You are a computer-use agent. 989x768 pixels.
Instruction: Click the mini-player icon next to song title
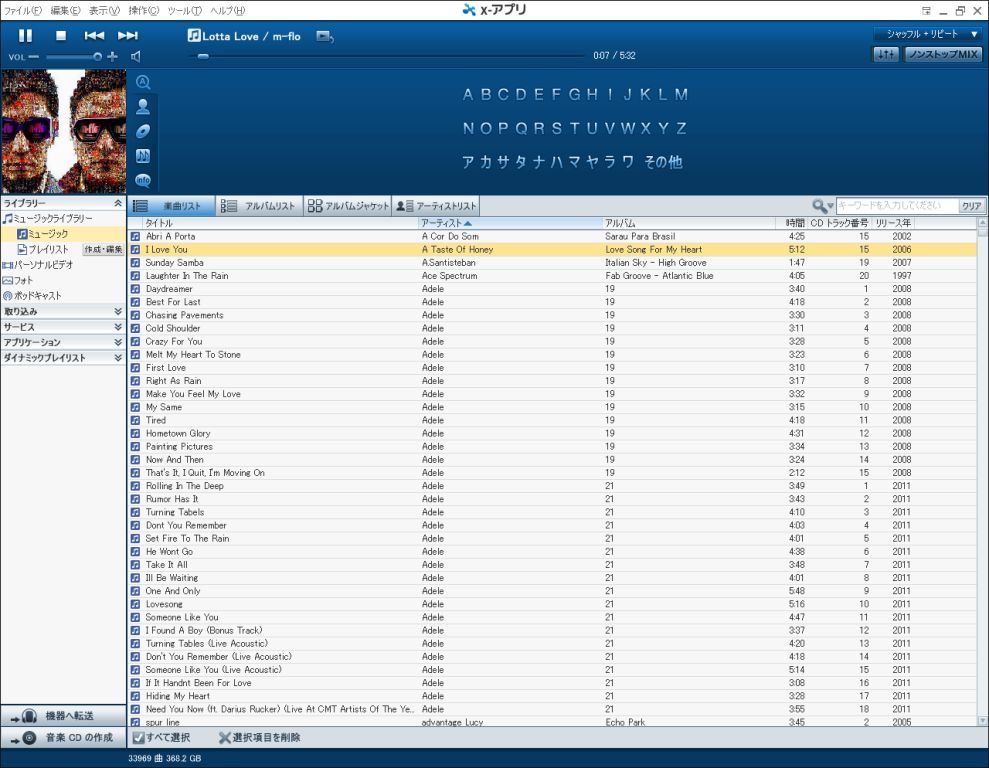tap(324, 37)
